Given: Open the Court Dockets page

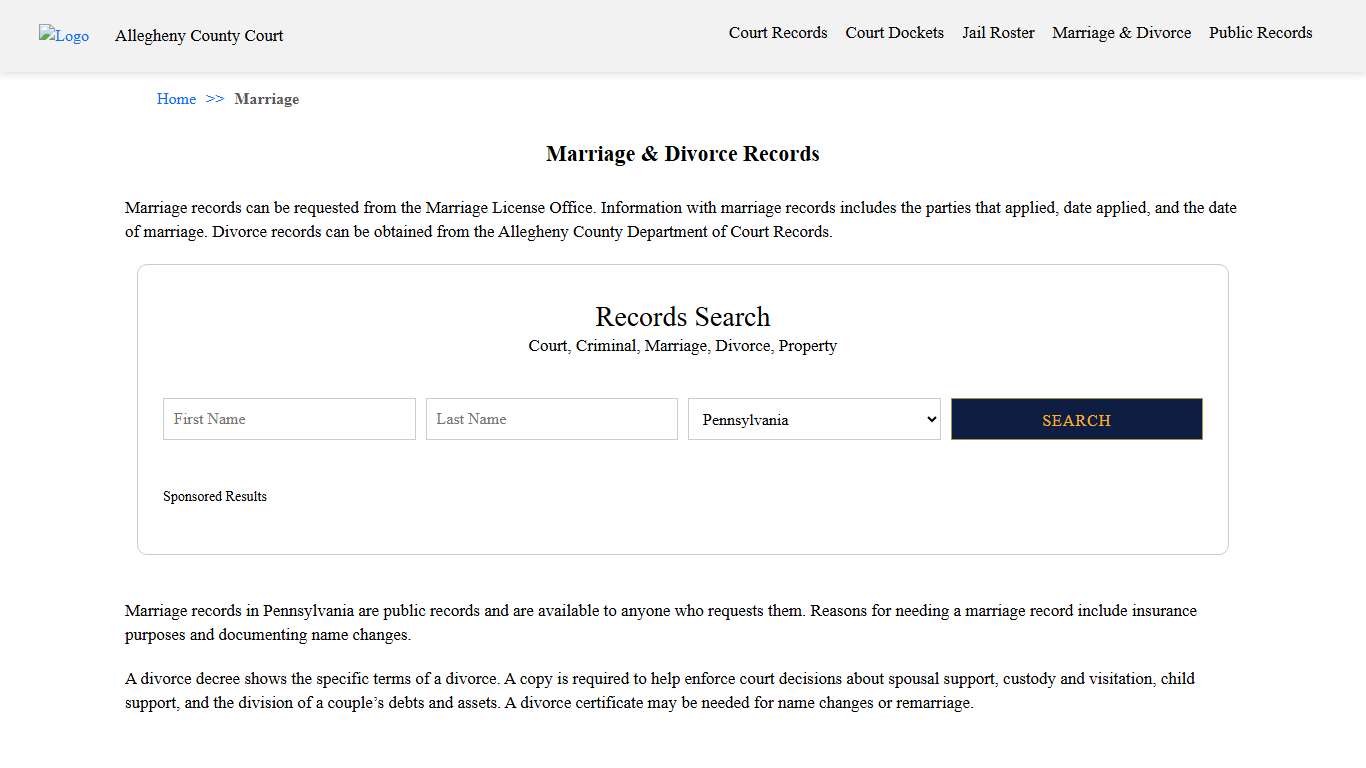Looking at the screenshot, I should (894, 33).
